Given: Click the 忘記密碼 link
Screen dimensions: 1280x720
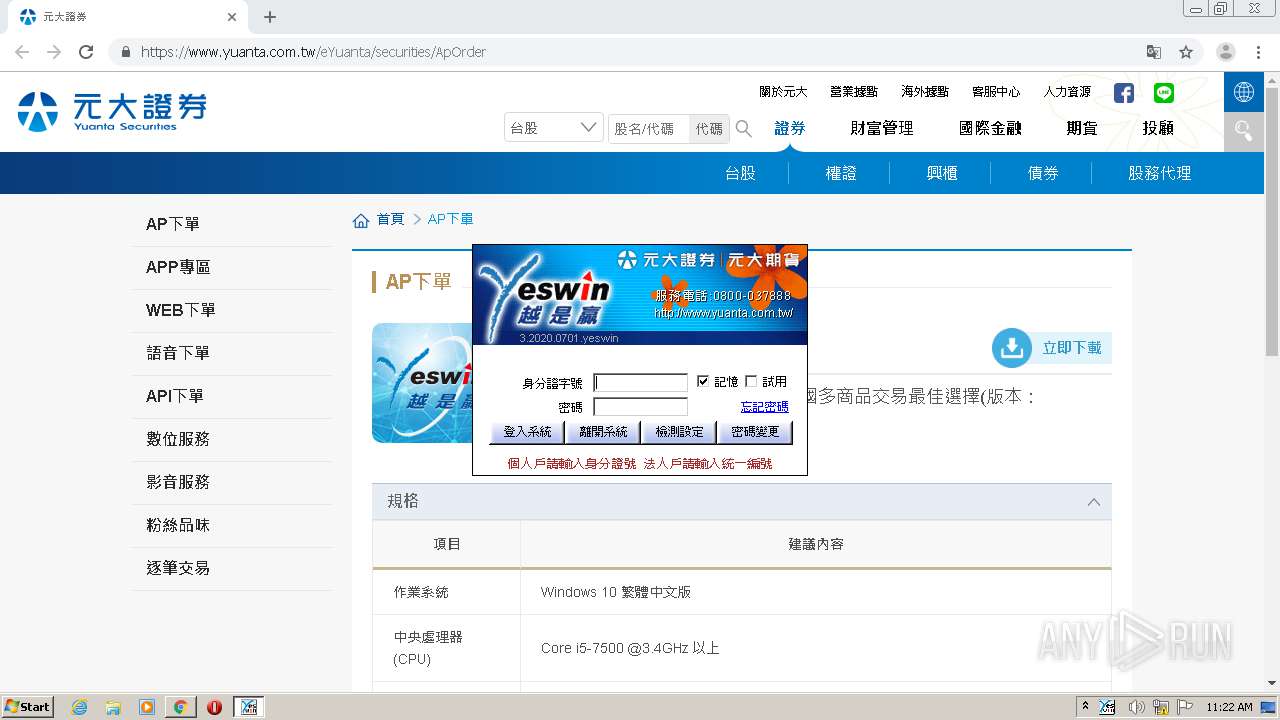Looking at the screenshot, I should [x=764, y=407].
